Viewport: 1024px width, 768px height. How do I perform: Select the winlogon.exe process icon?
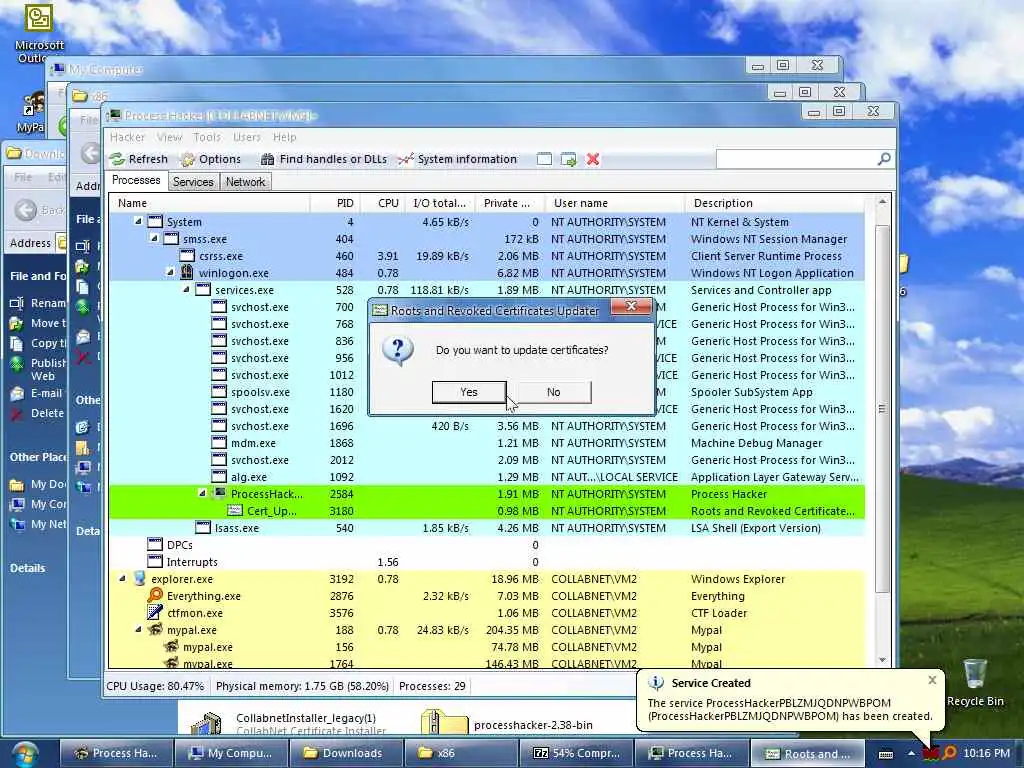187,272
